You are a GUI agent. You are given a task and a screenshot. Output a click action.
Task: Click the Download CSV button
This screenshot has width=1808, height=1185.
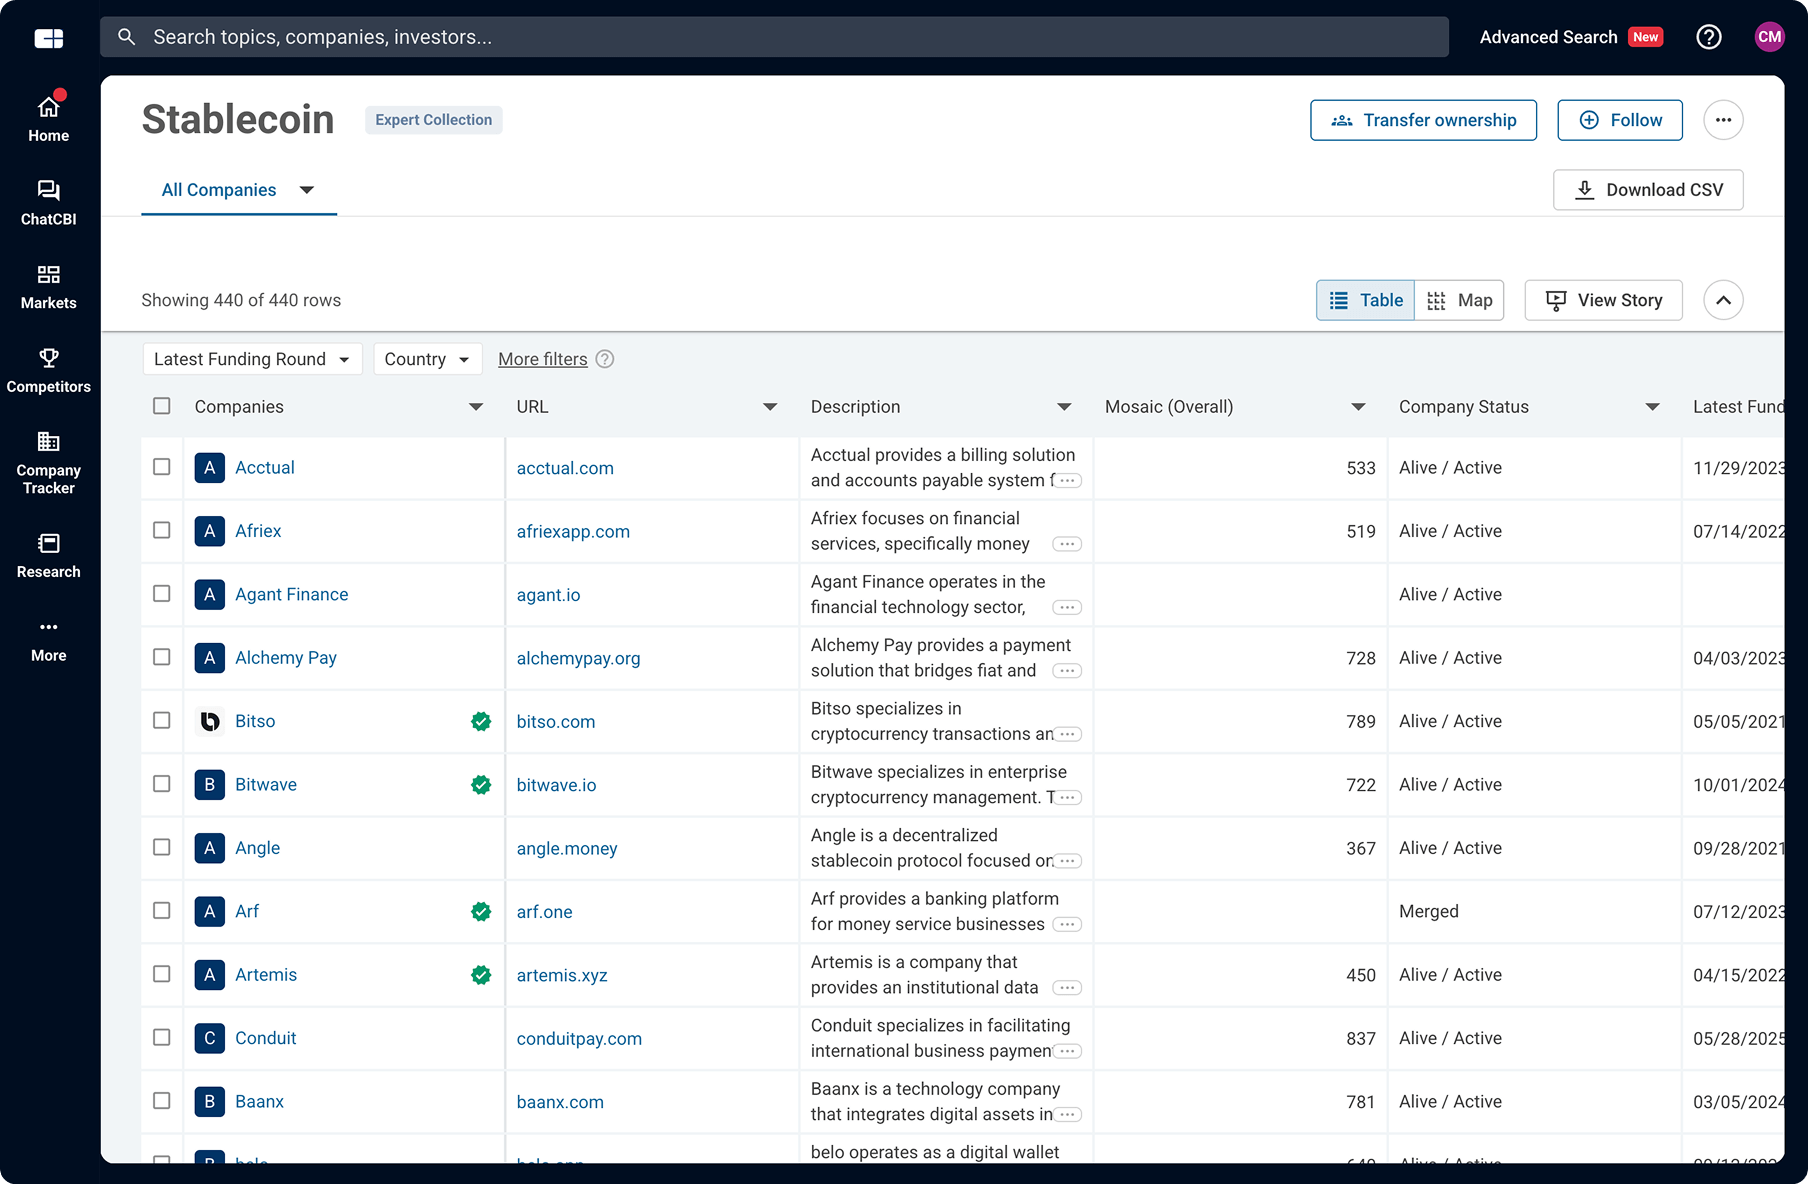[x=1648, y=190]
